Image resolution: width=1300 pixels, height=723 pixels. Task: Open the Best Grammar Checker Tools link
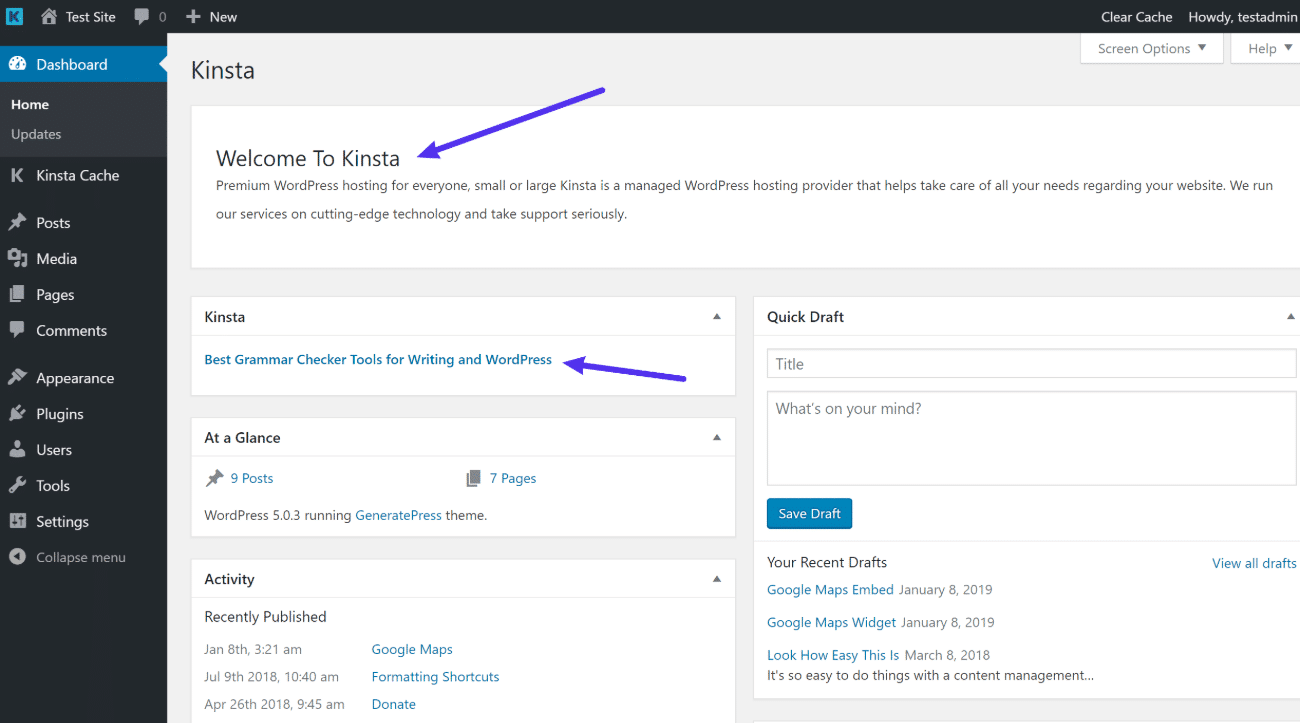378,359
